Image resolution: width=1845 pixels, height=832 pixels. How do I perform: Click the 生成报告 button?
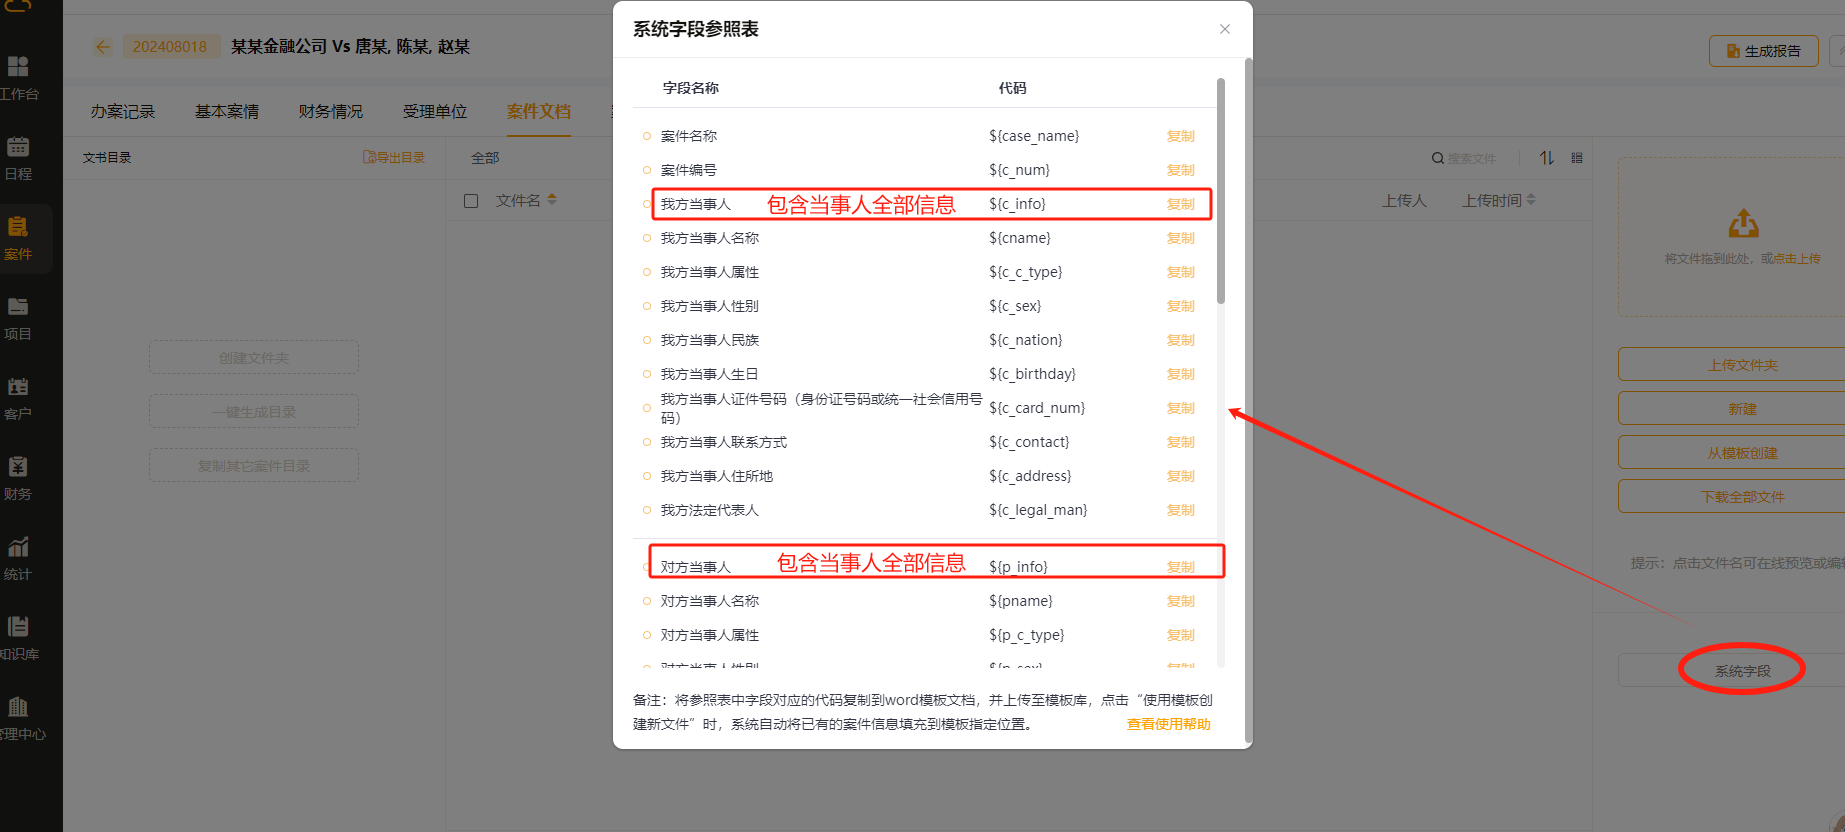[x=1762, y=51]
